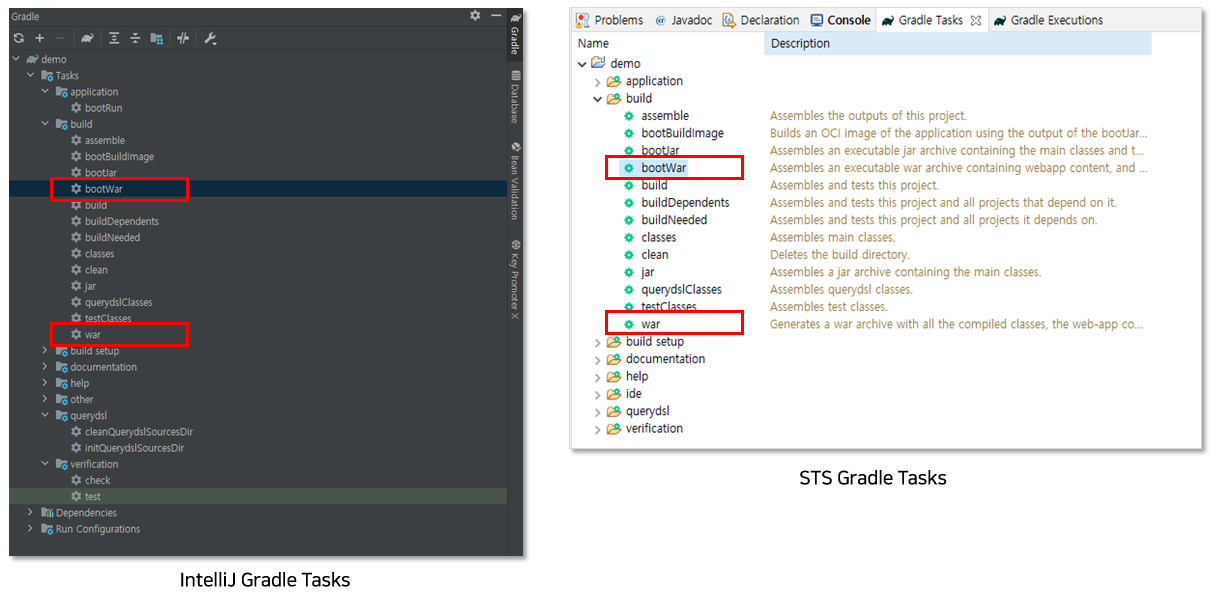The width and height of the screenshot is (1210, 613).
Task: Expand the other group in IntelliJ
Action: 44,399
